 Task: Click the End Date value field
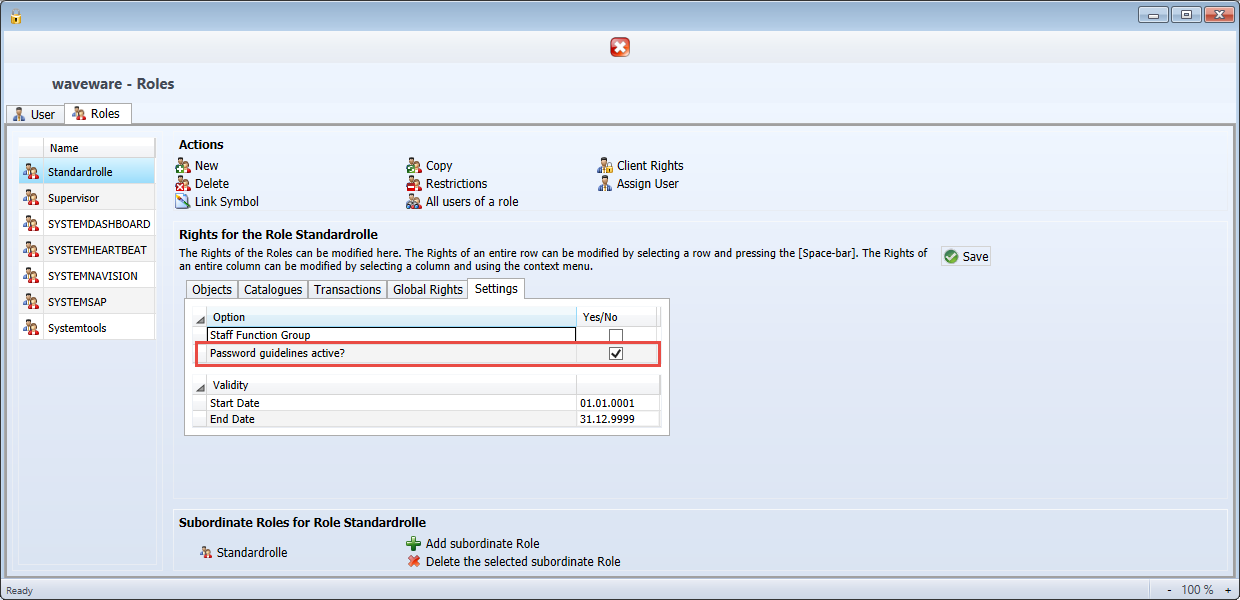pos(617,419)
